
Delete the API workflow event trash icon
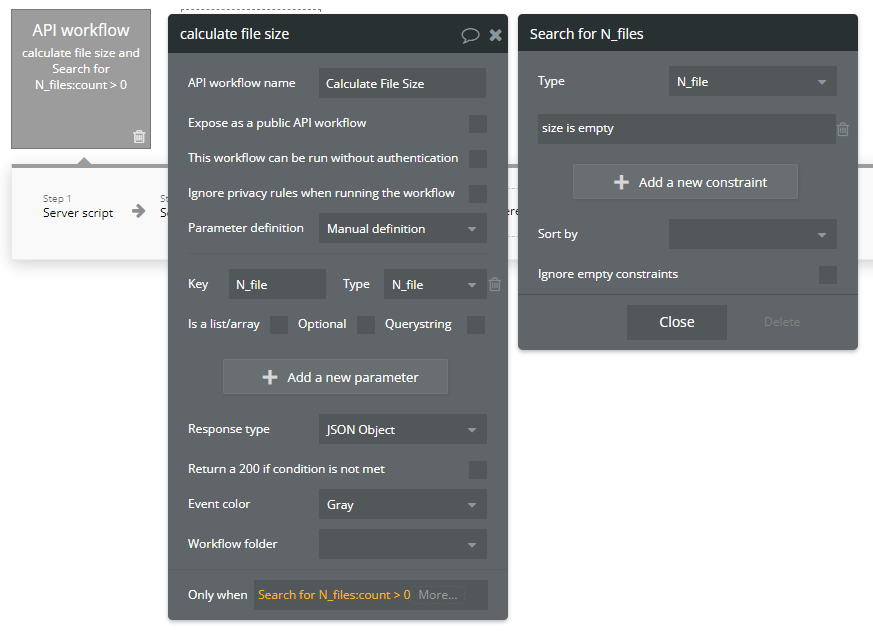[x=139, y=137]
